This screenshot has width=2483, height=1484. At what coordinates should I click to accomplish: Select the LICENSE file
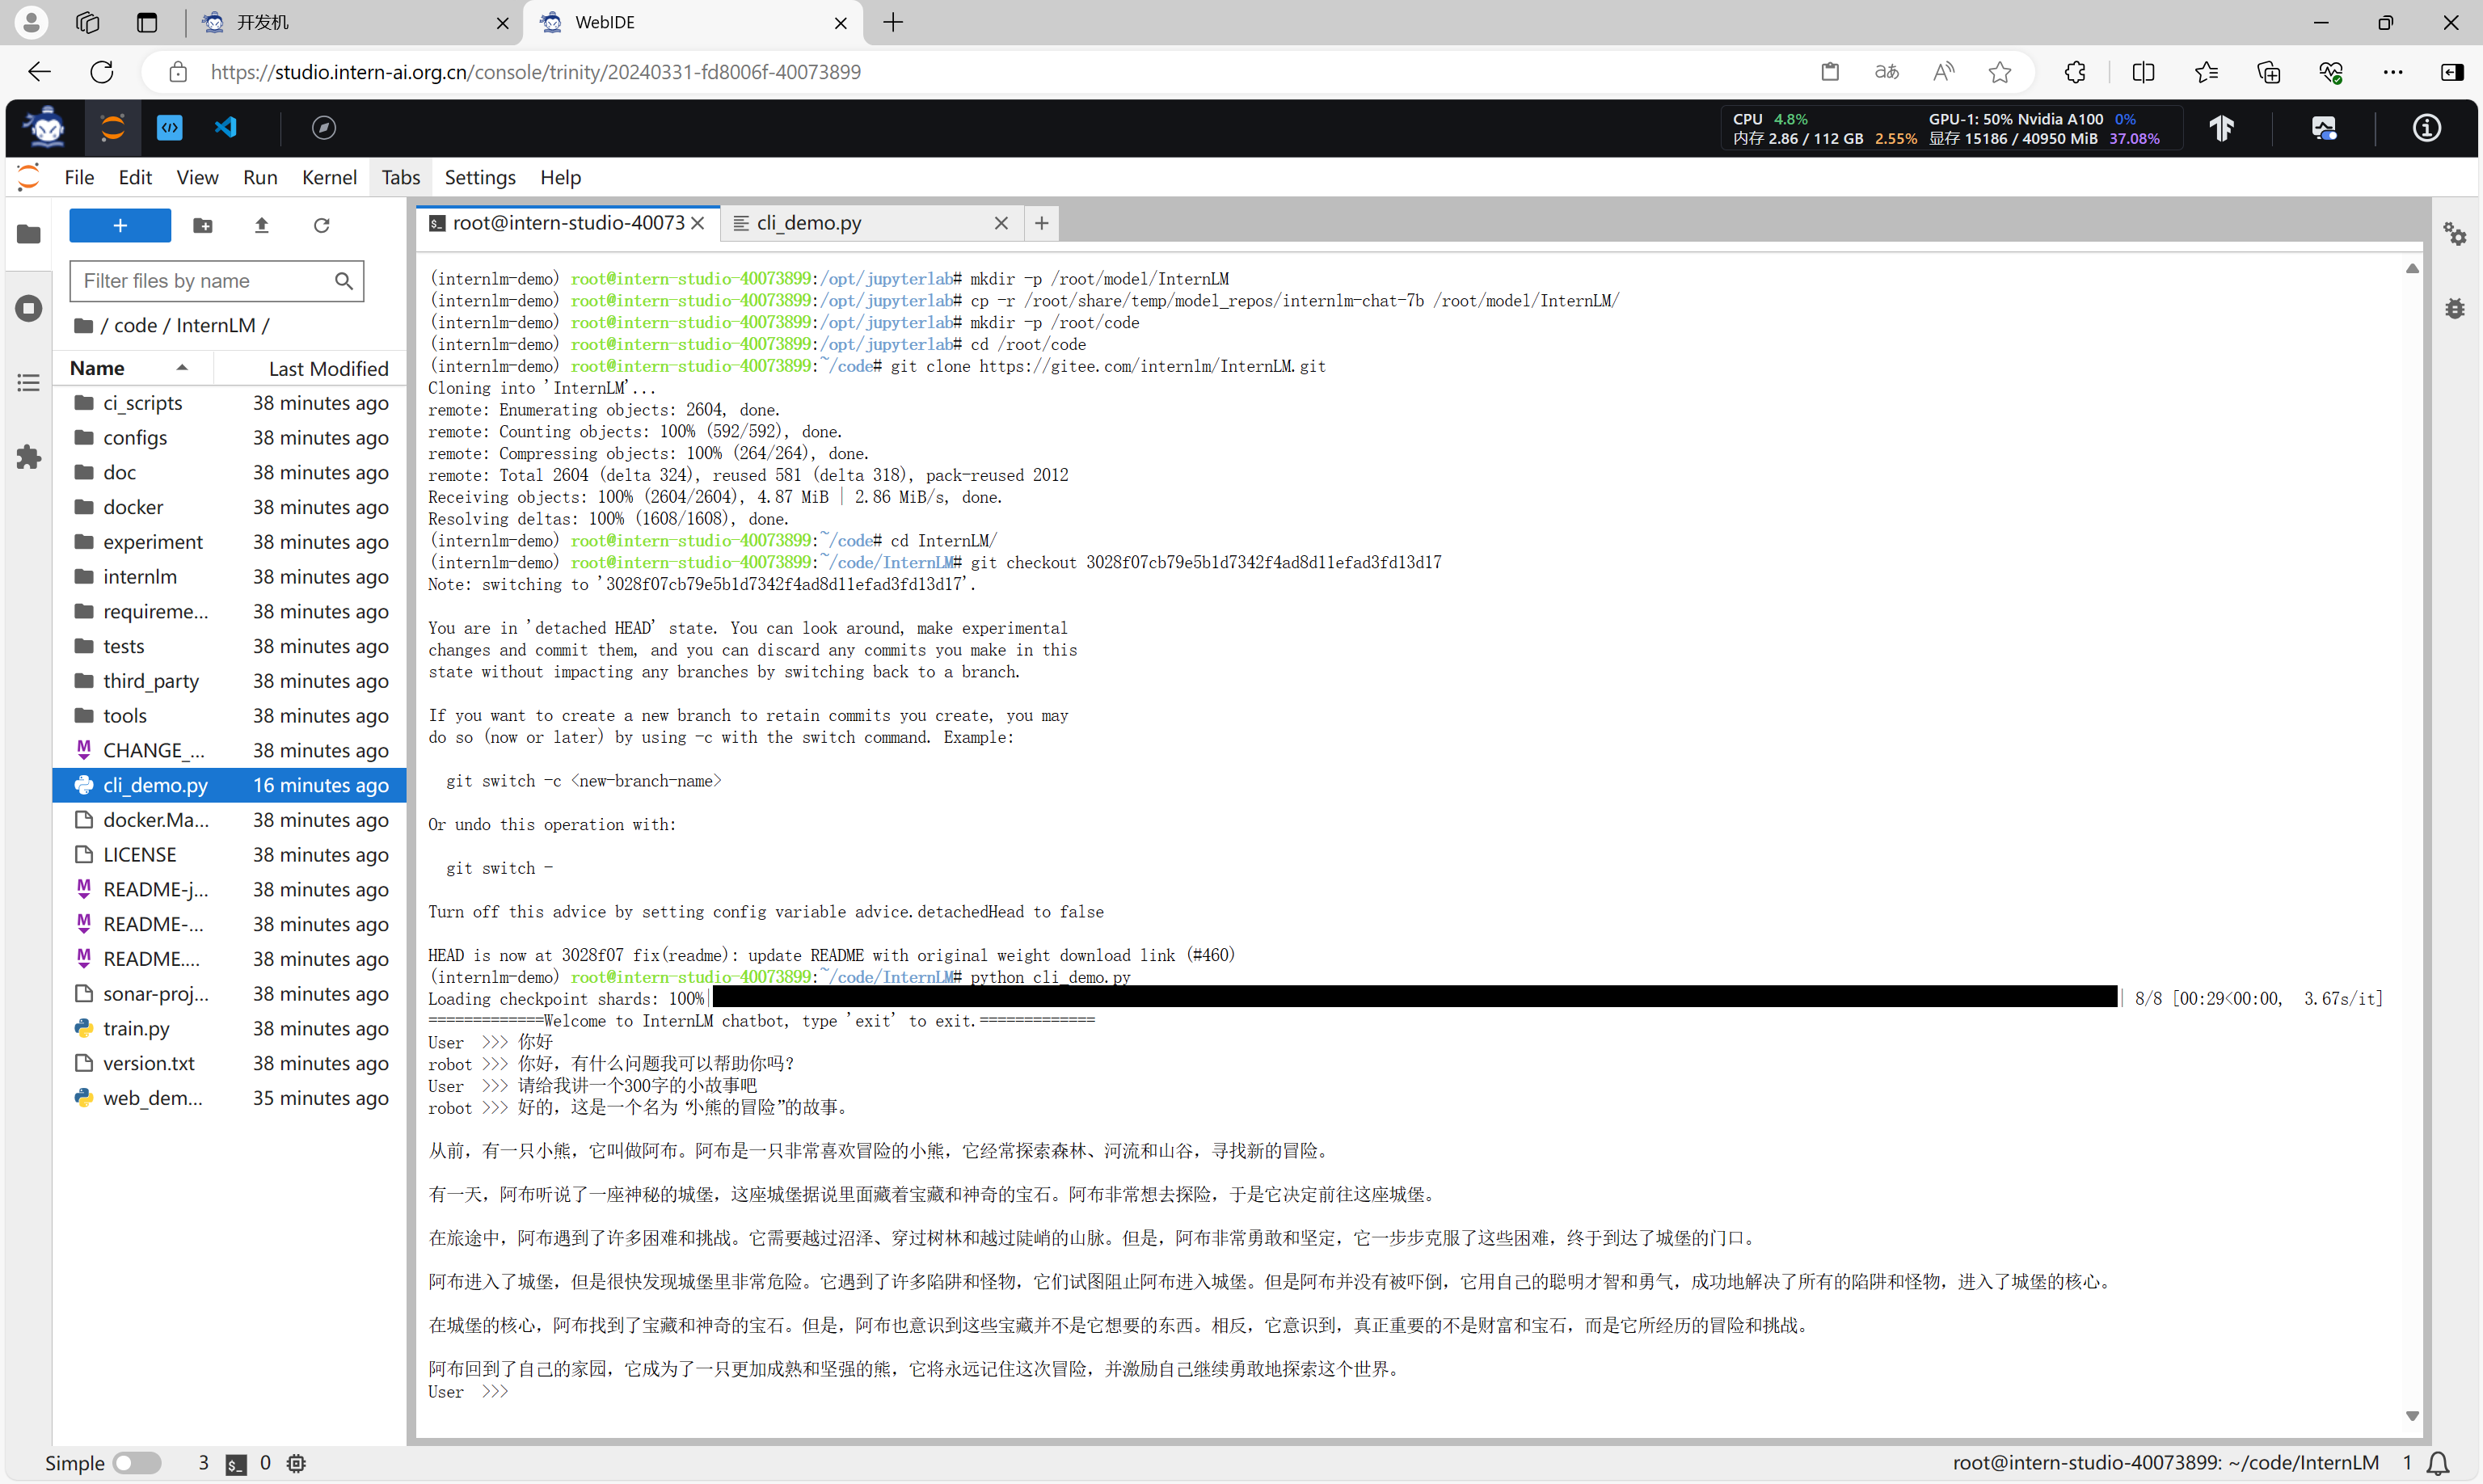[x=230, y=855]
